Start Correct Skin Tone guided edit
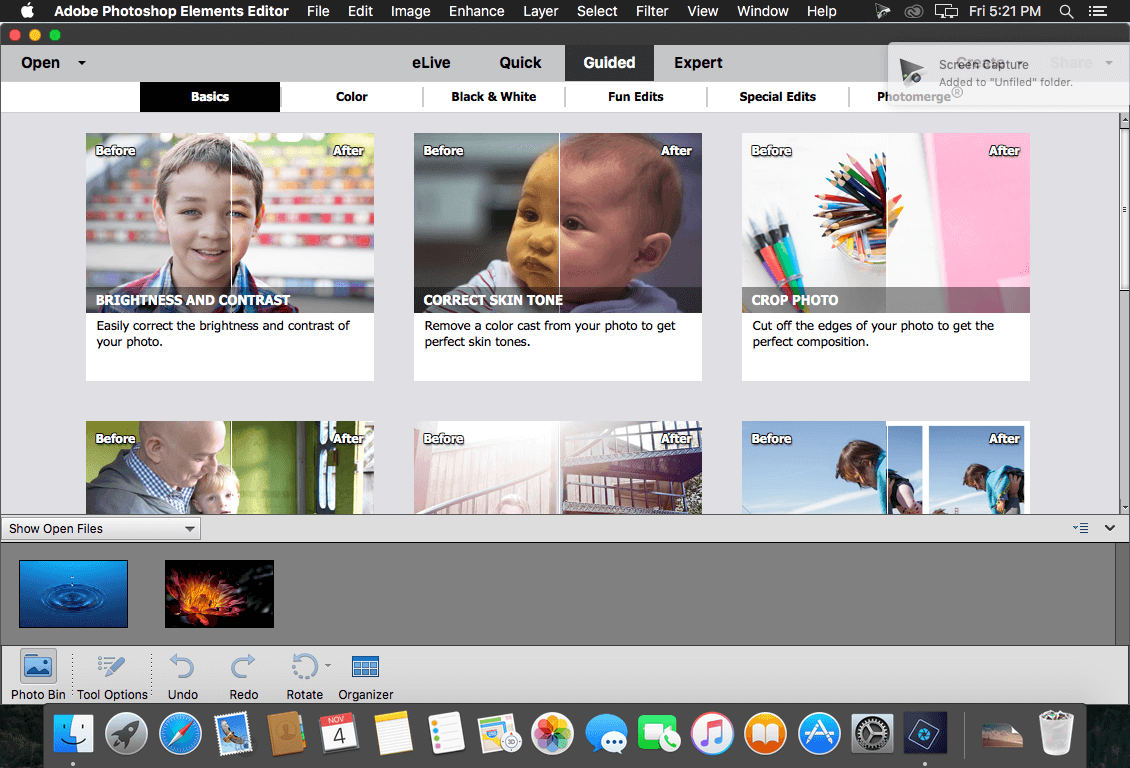 [x=558, y=256]
